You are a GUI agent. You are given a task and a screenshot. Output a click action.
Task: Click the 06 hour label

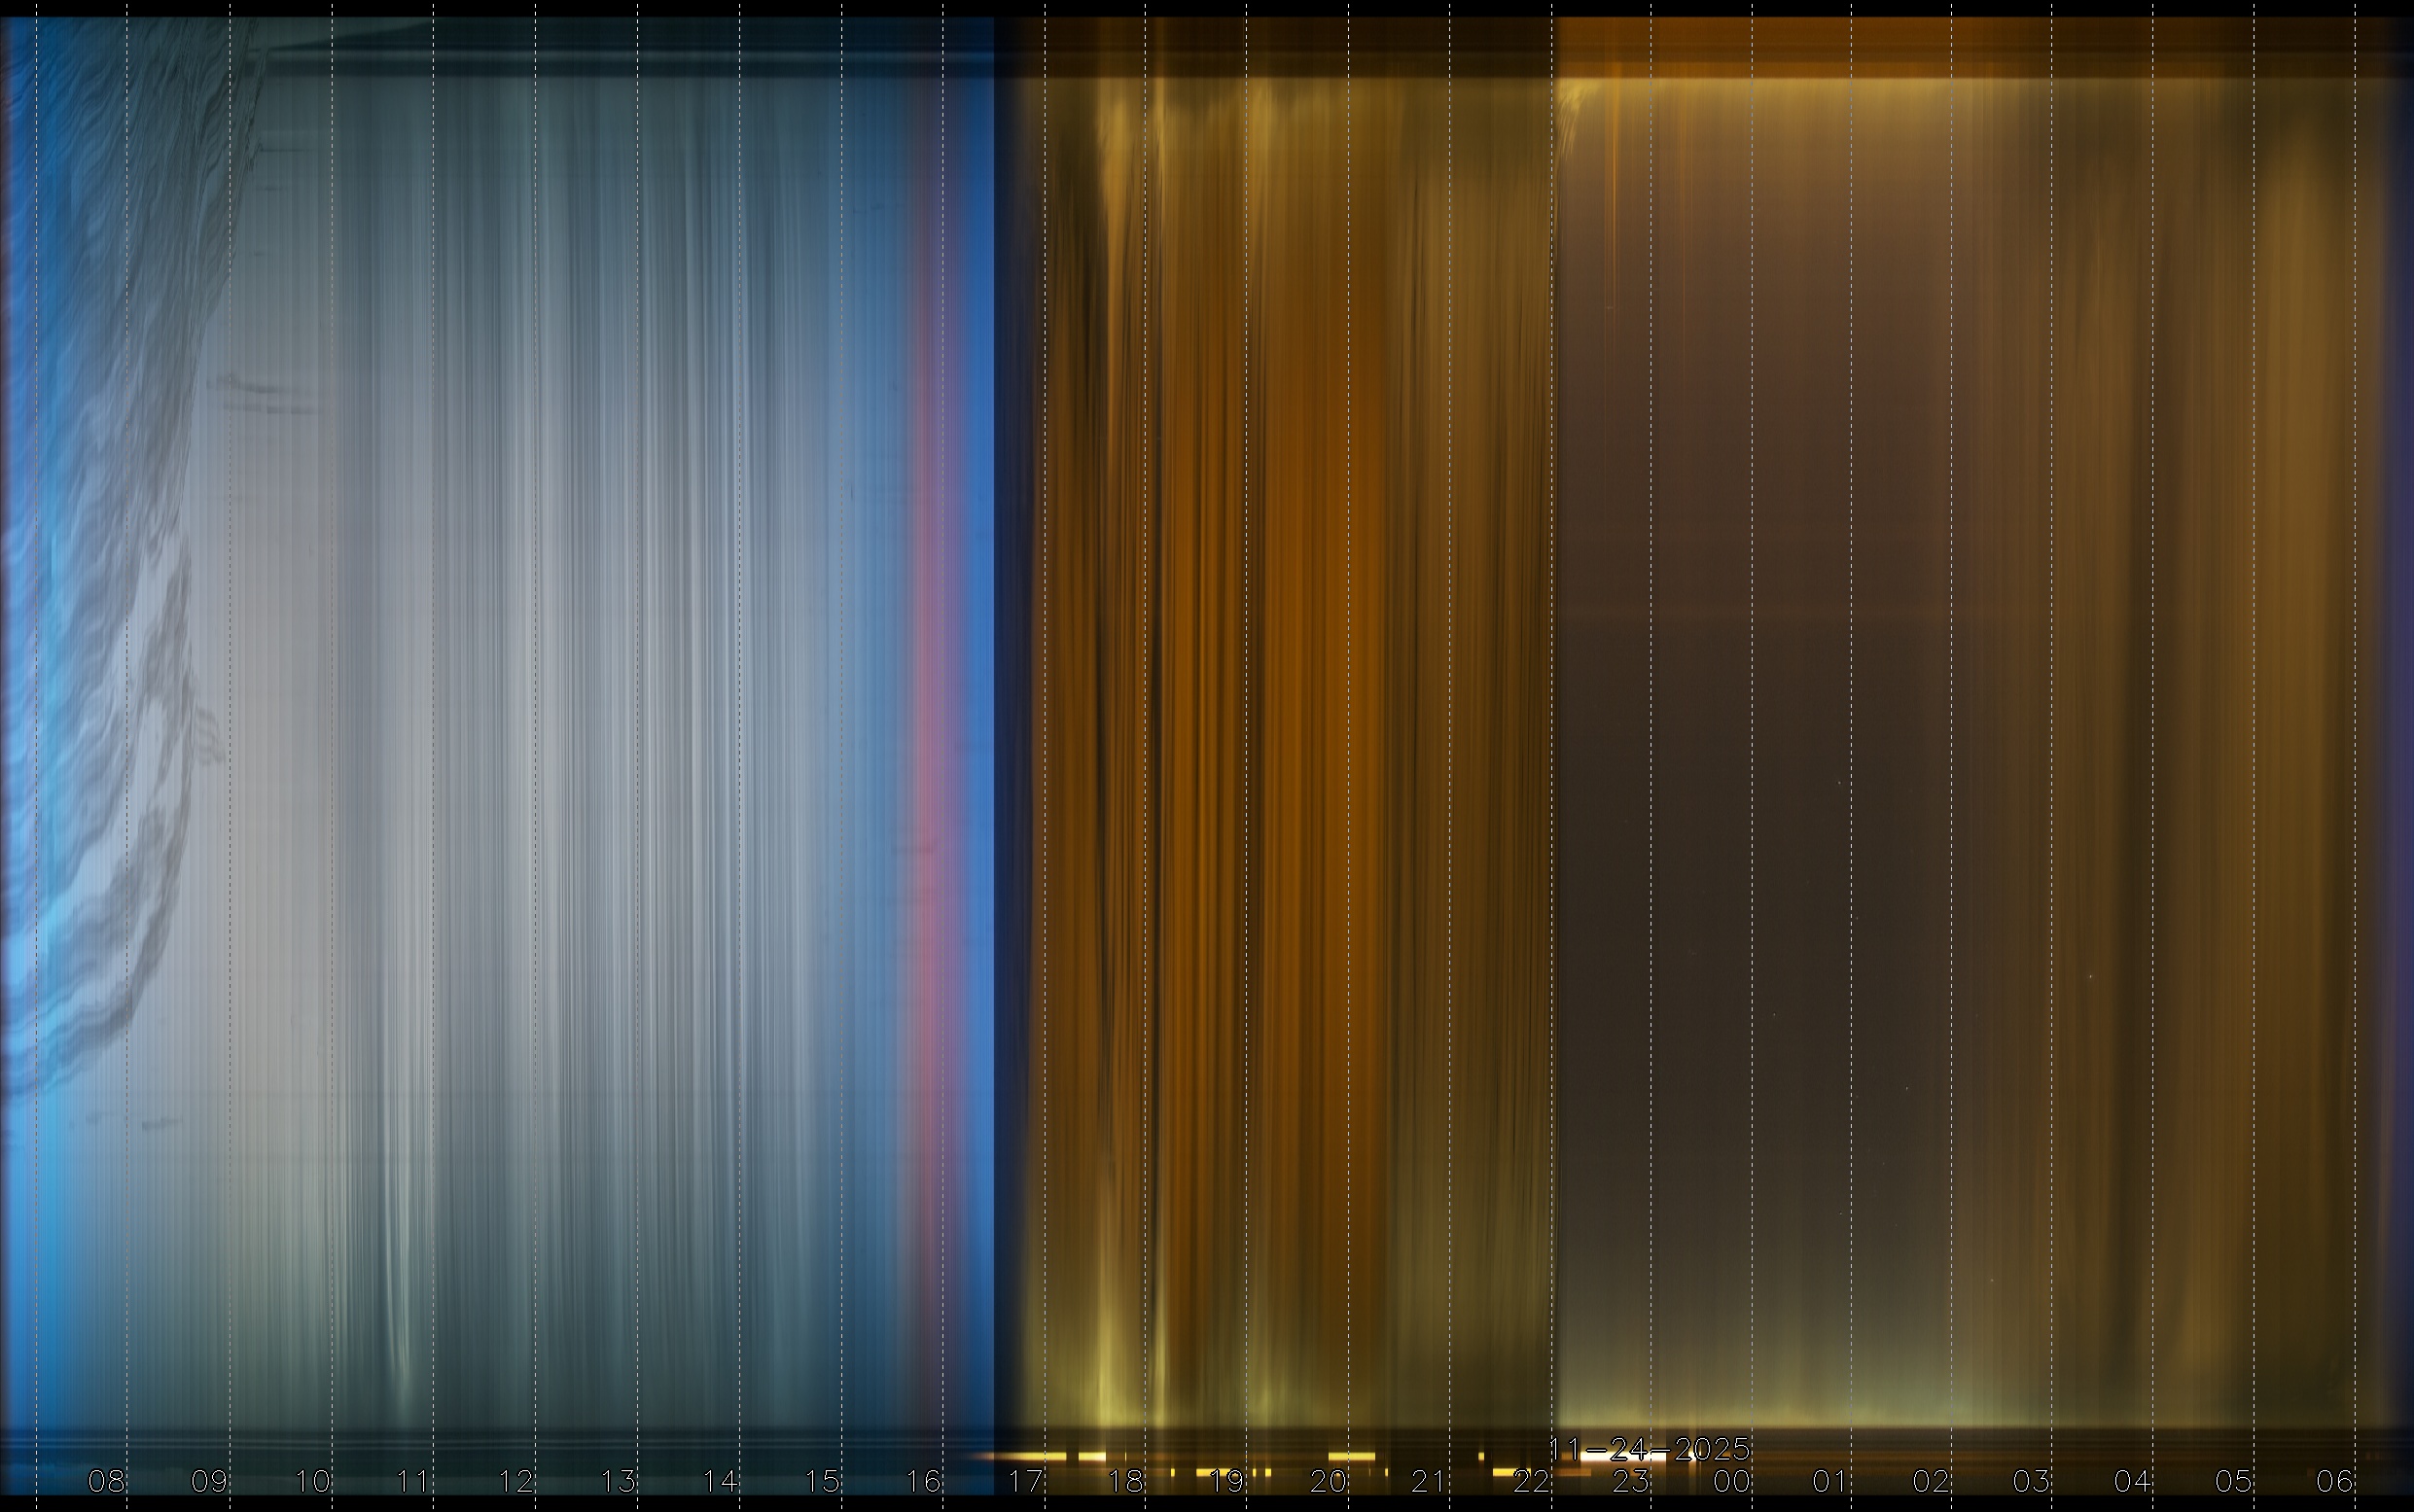[2335, 1481]
